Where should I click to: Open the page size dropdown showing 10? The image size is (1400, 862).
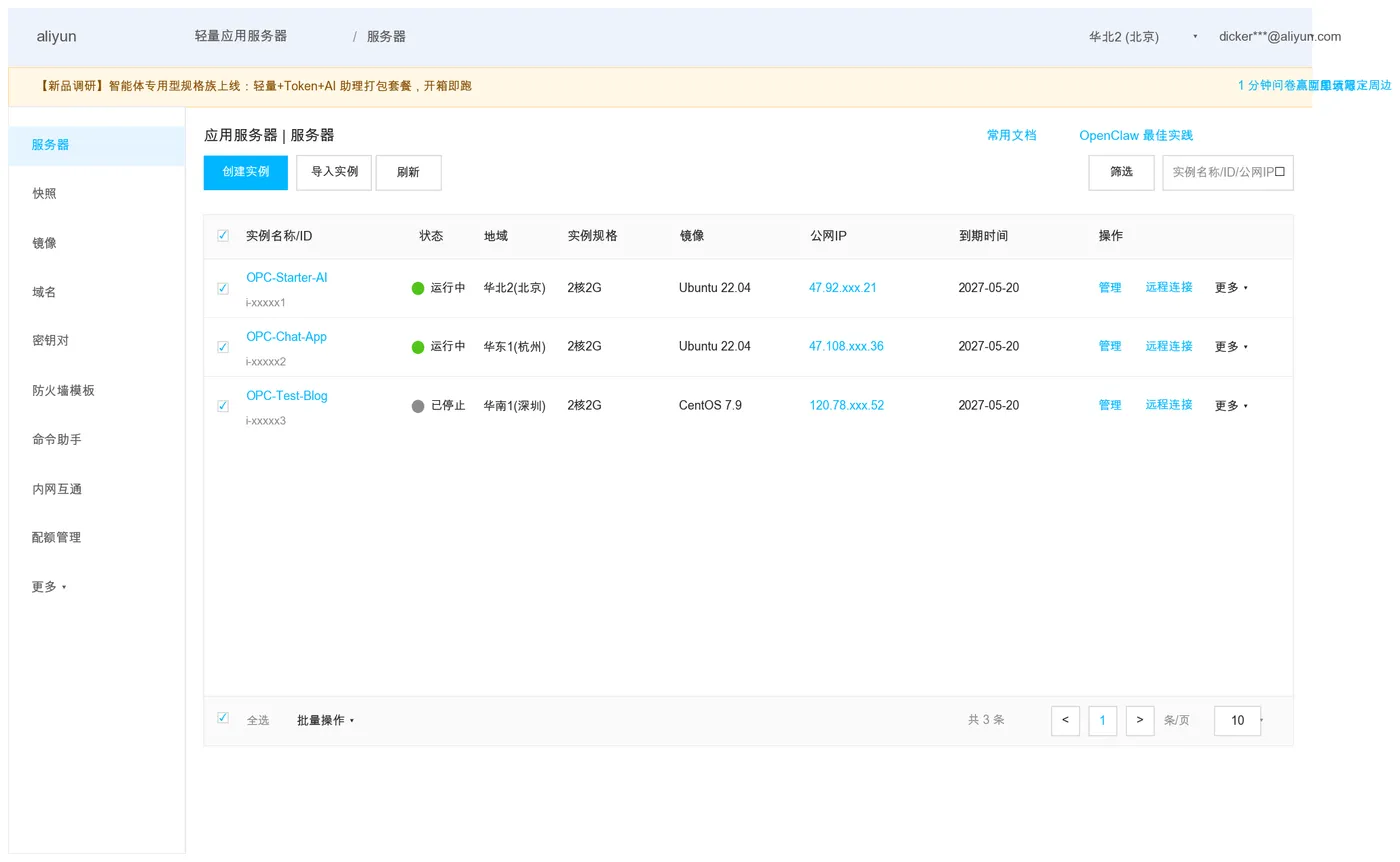(1238, 721)
